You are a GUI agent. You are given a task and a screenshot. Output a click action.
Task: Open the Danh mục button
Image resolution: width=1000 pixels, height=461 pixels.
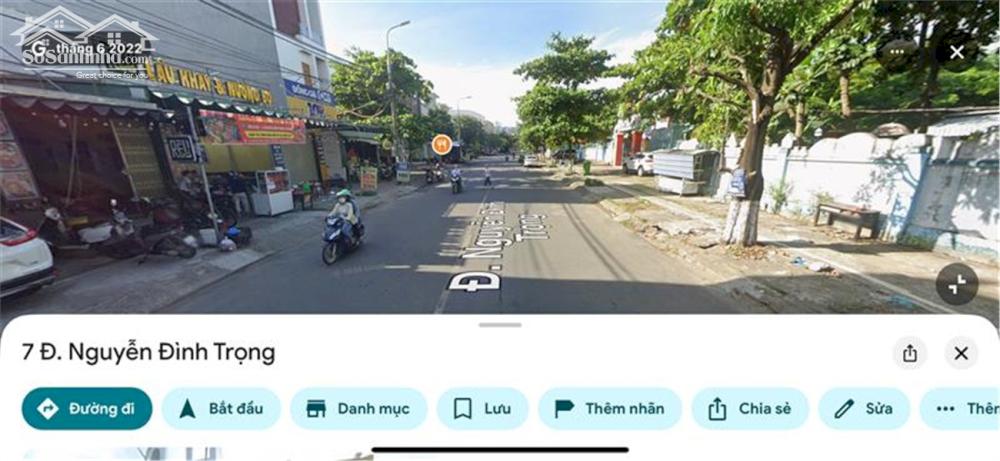click(x=358, y=409)
